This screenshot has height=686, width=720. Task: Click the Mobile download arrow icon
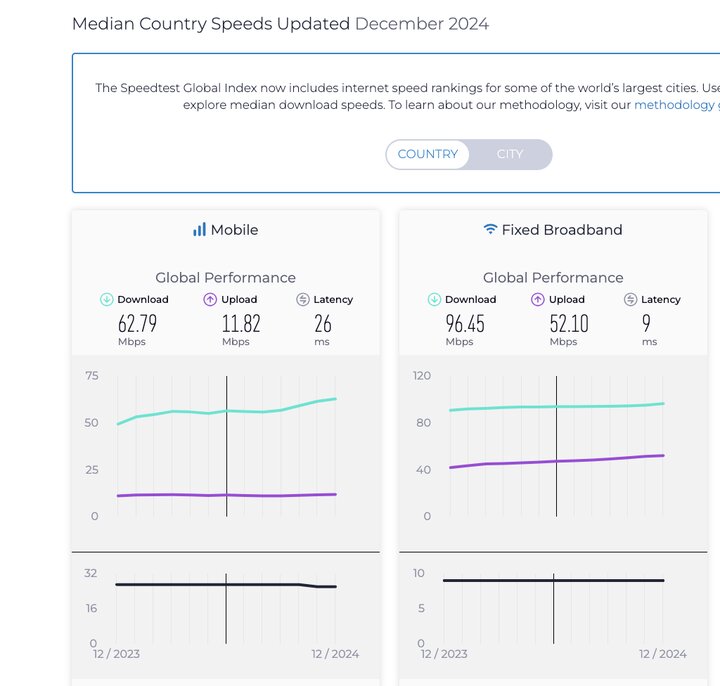click(107, 299)
